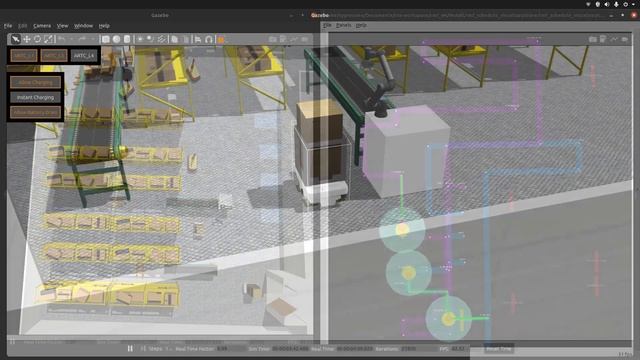
Task: Open the plot icon in left window
Action: tap(294, 39)
